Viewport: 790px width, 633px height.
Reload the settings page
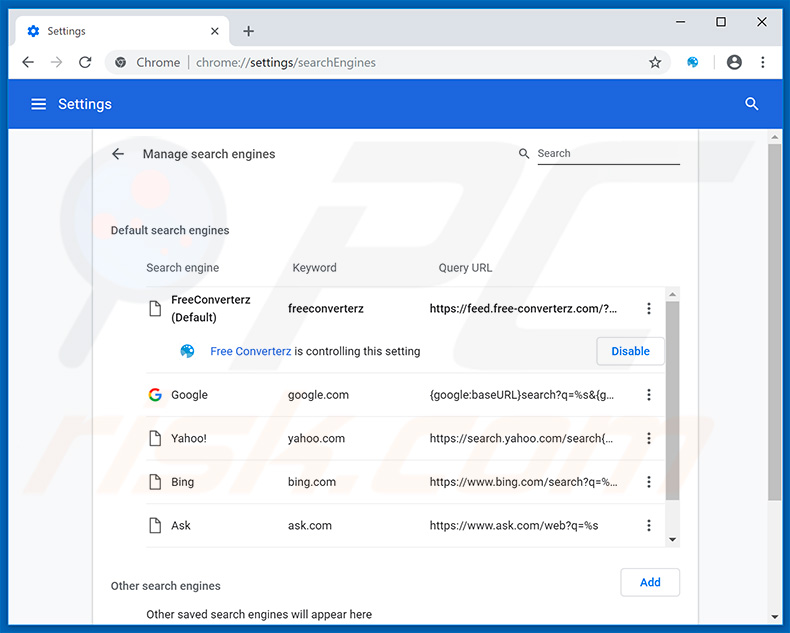(85, 62)
